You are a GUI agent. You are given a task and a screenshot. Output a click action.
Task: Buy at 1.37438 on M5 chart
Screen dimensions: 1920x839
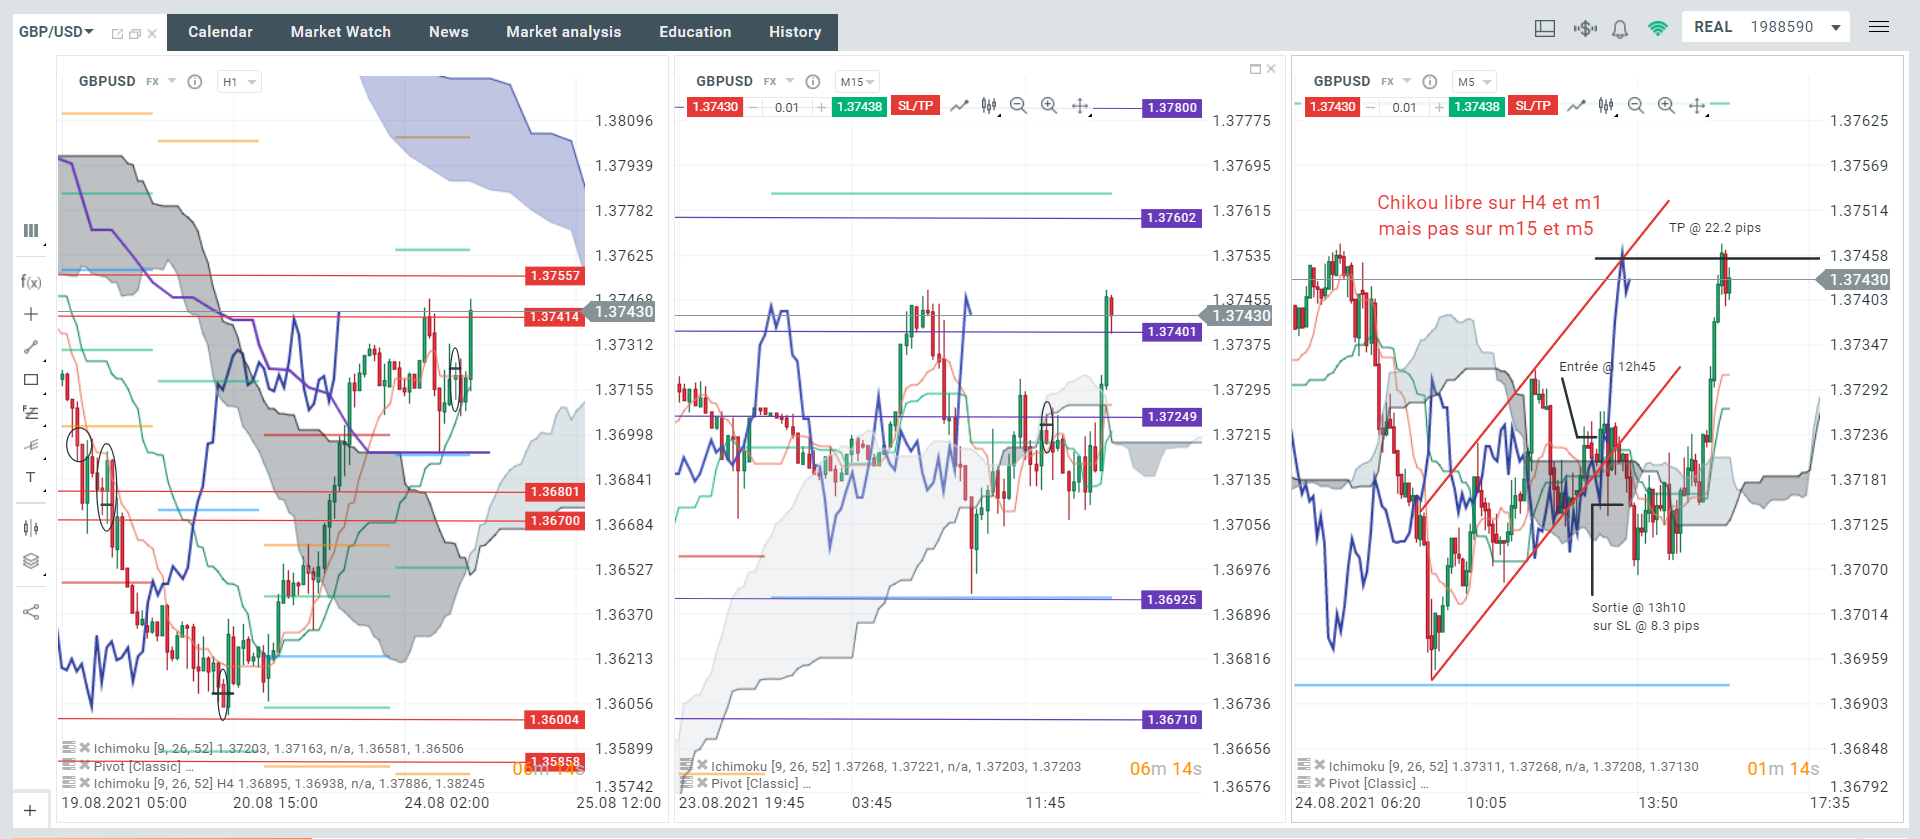(1476, 107)
